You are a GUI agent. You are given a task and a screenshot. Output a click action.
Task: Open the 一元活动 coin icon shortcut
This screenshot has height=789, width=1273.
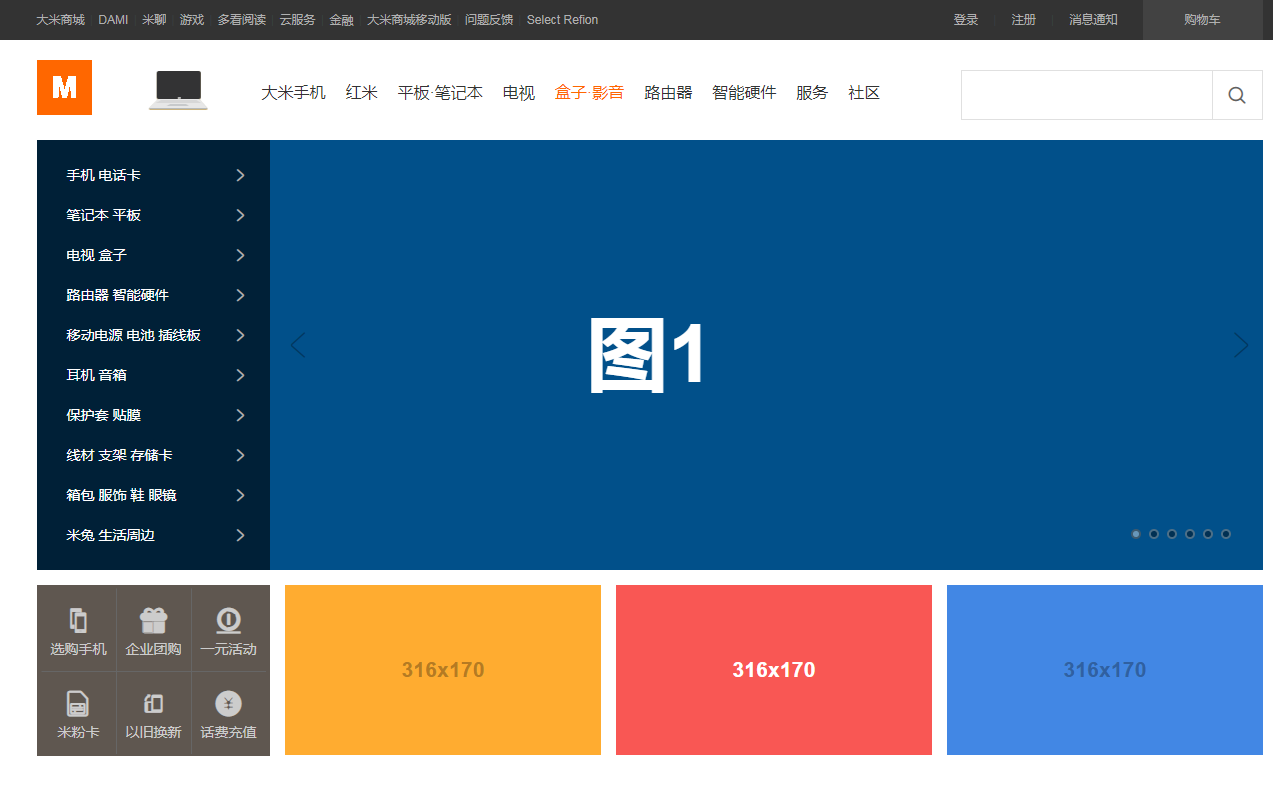(x=228, y=621)
